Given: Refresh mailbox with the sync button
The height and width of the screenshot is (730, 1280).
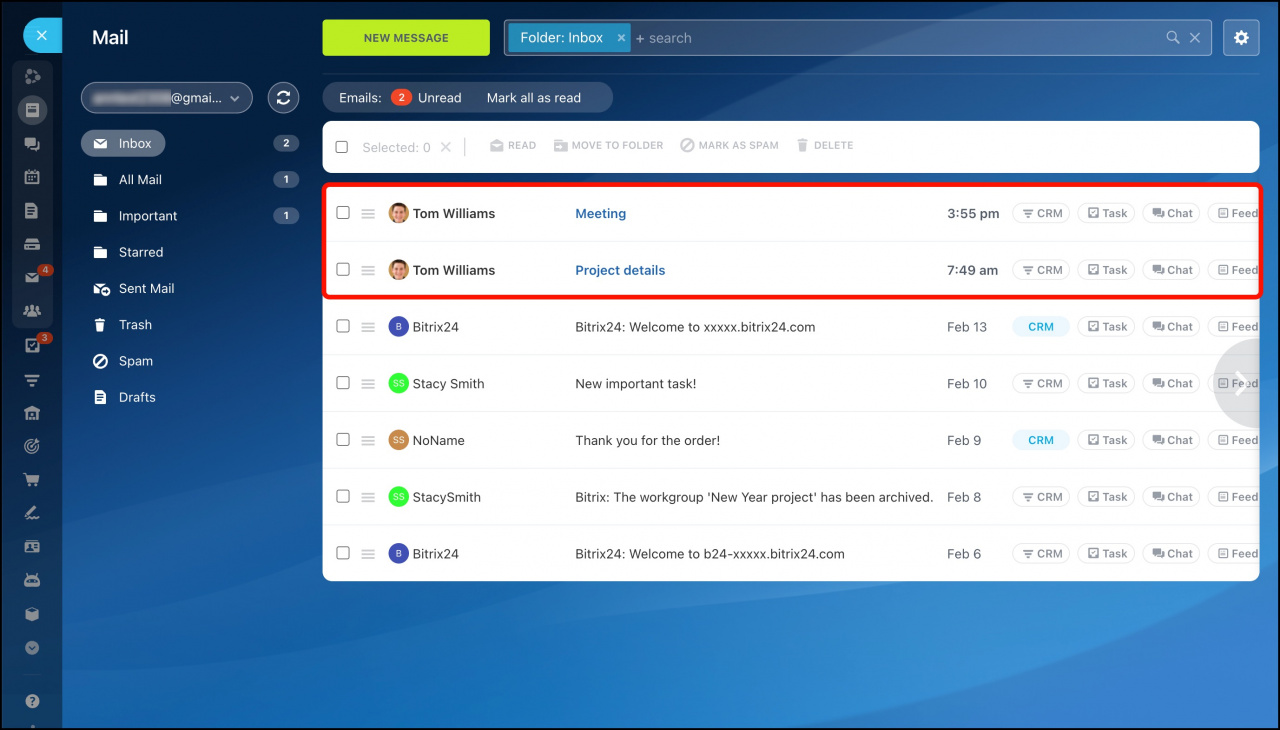Looking at the screenshot, I should click(283, 97).
